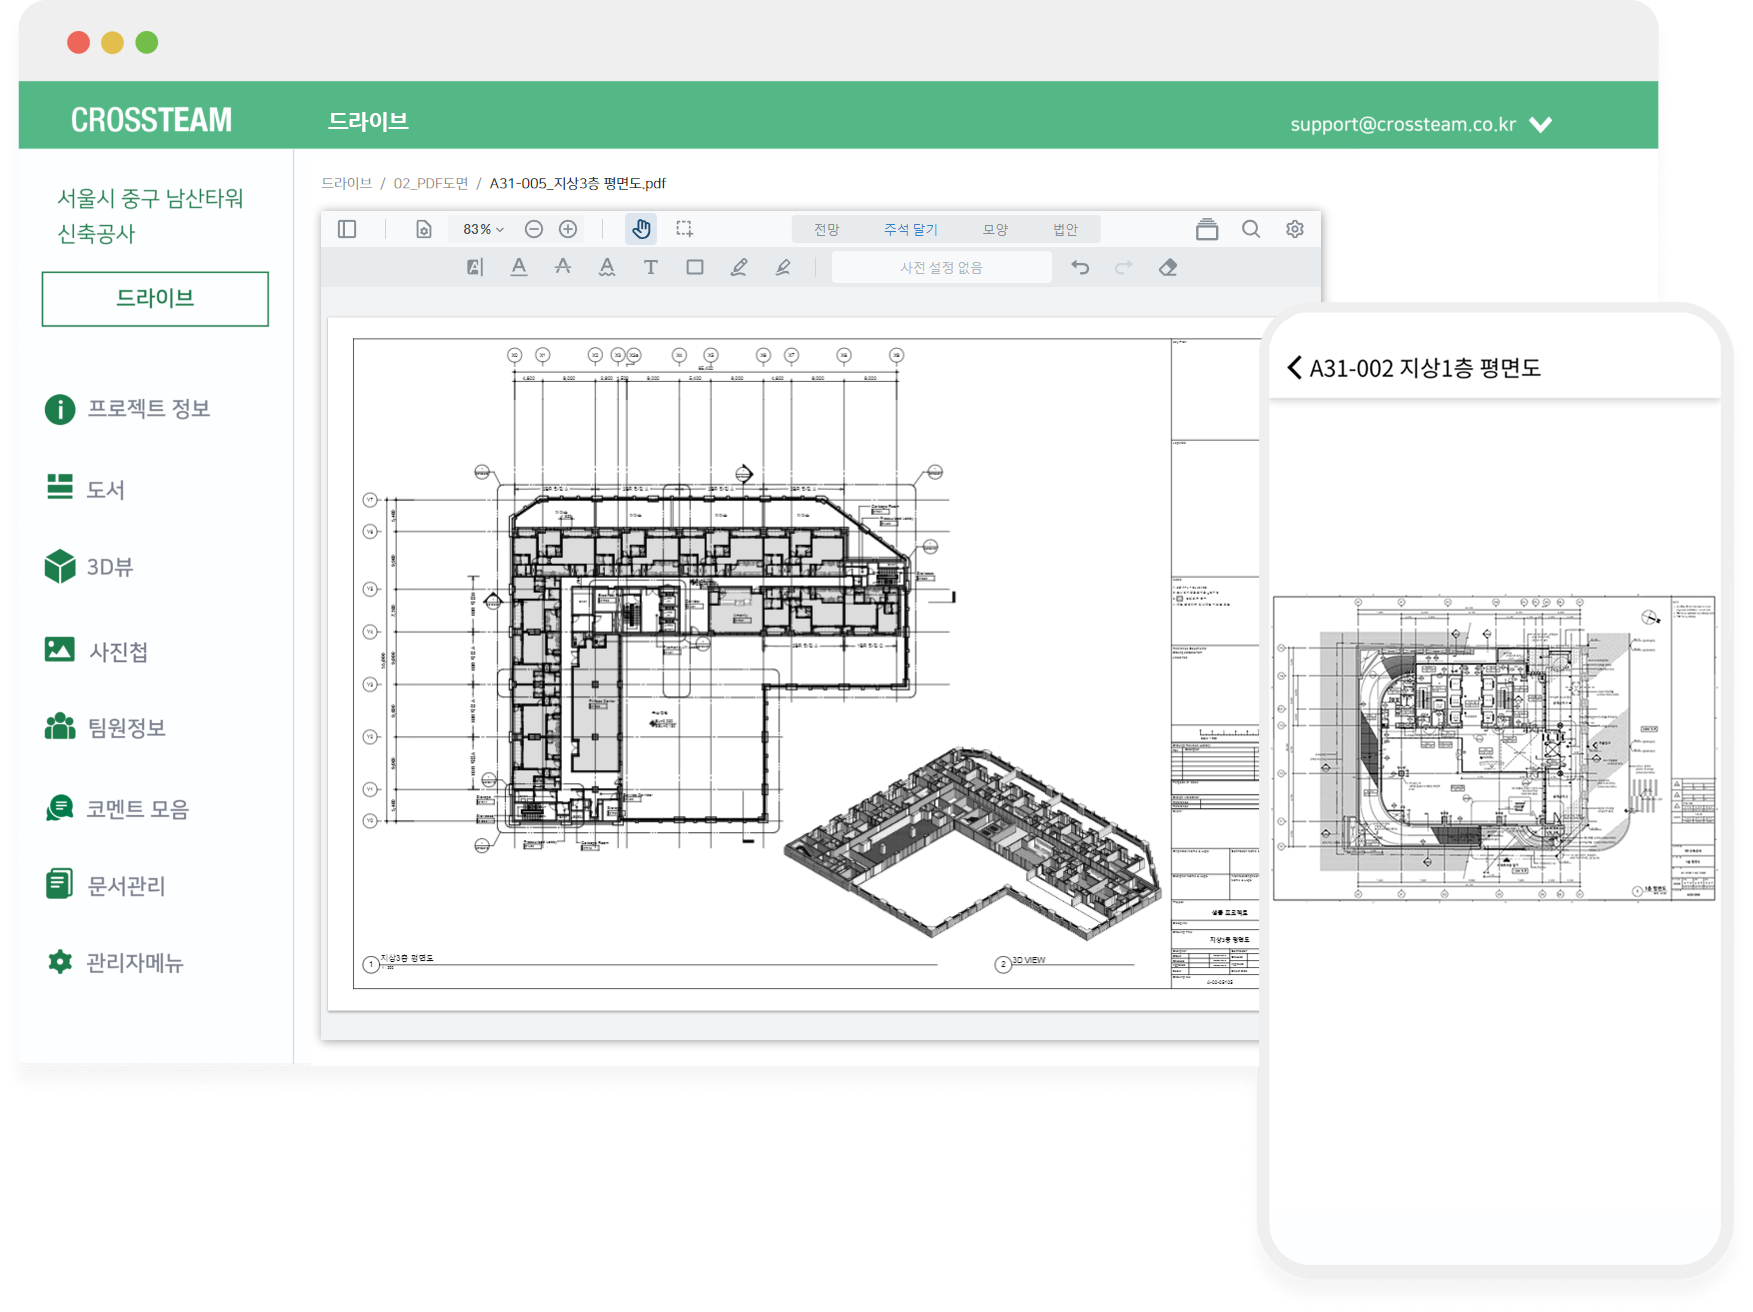This screenshot has height=1312, width=1753.
Task: Select the text highlight tool
Action: (x=475, y=267)
